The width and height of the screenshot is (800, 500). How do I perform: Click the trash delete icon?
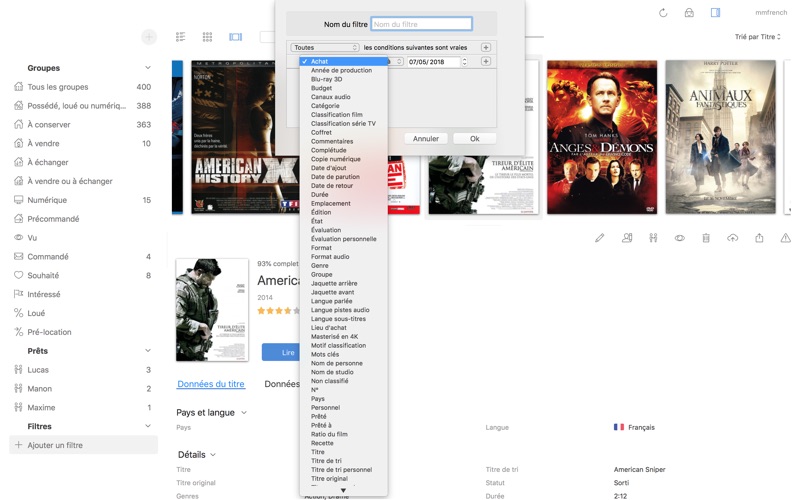coord(706,238)
